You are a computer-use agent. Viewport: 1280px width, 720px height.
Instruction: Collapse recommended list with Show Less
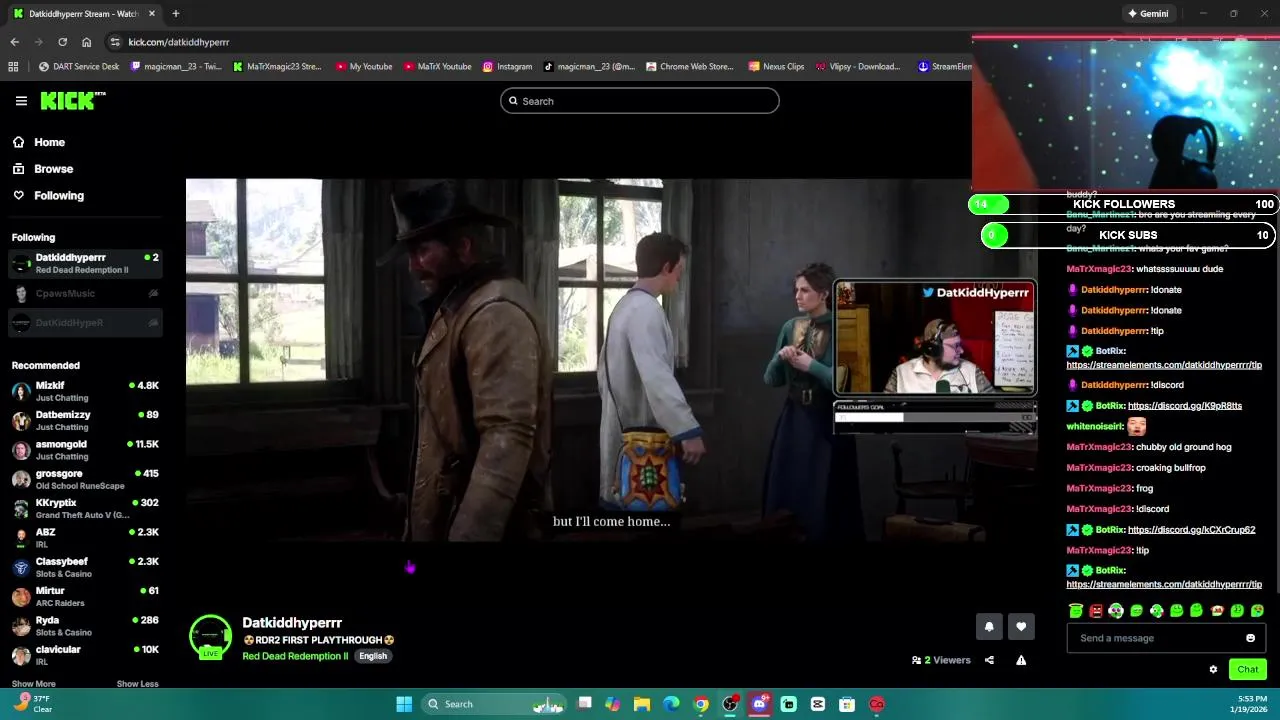(137, 684)
